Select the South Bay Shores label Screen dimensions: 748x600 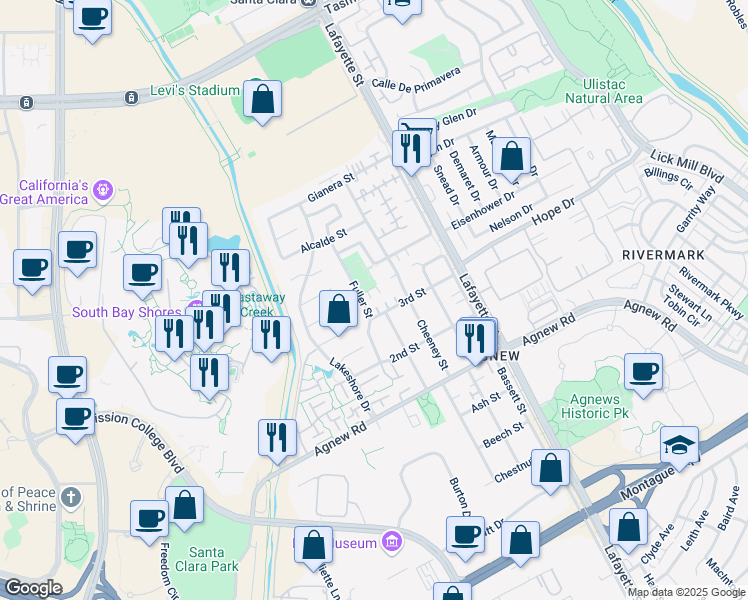click(x=126, y=312)
